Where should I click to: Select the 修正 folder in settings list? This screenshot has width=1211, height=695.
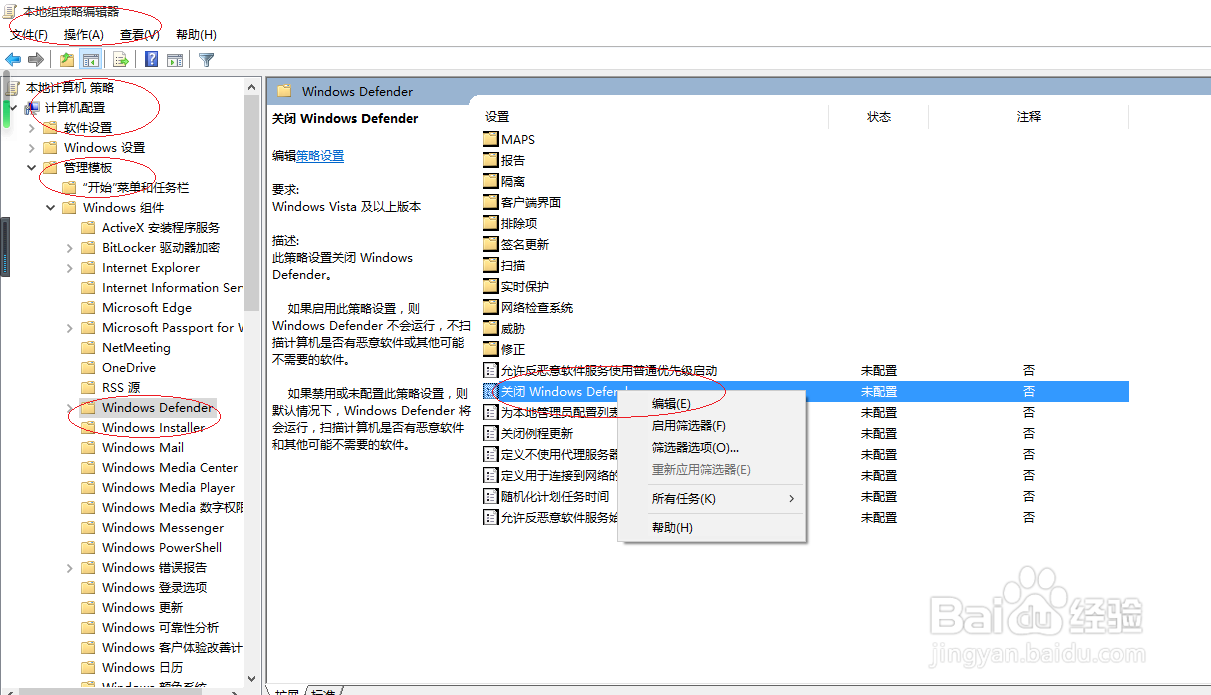tap(504, 349)
